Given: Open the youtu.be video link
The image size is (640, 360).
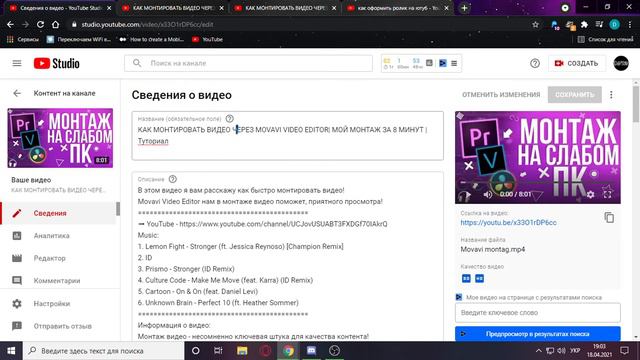Looking at the screenshot, I should pos(508,222).
